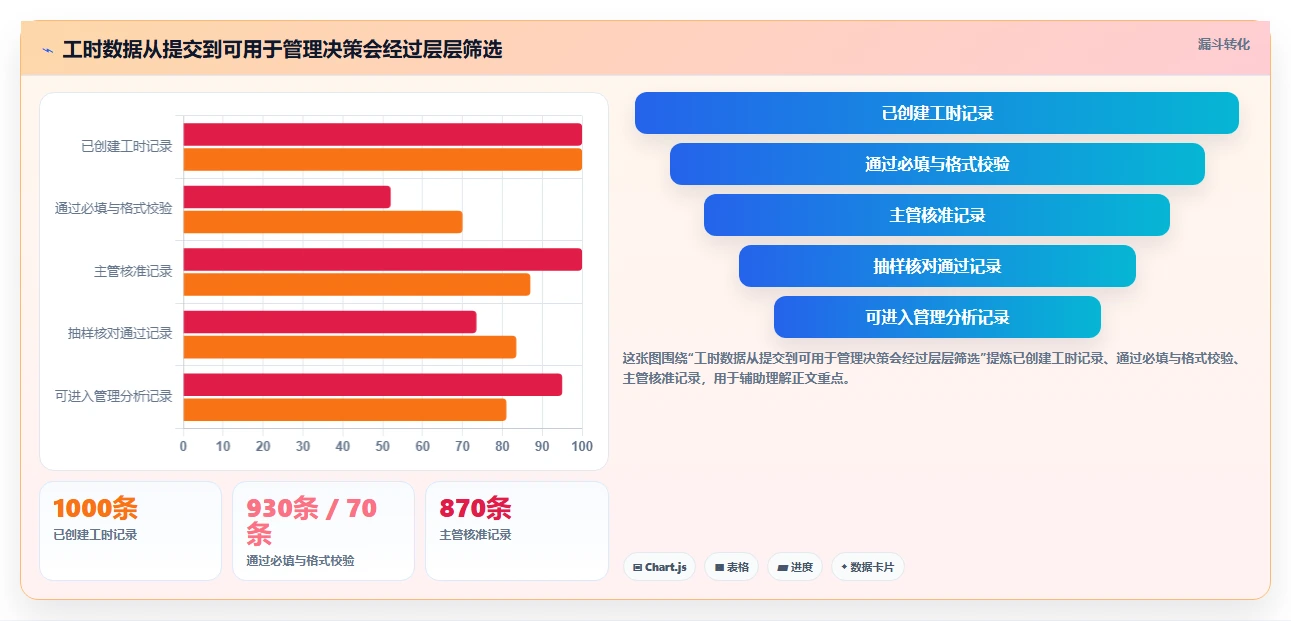Open the 1000条 stat card
This screenshot has width=1291, height=621.
130,531
